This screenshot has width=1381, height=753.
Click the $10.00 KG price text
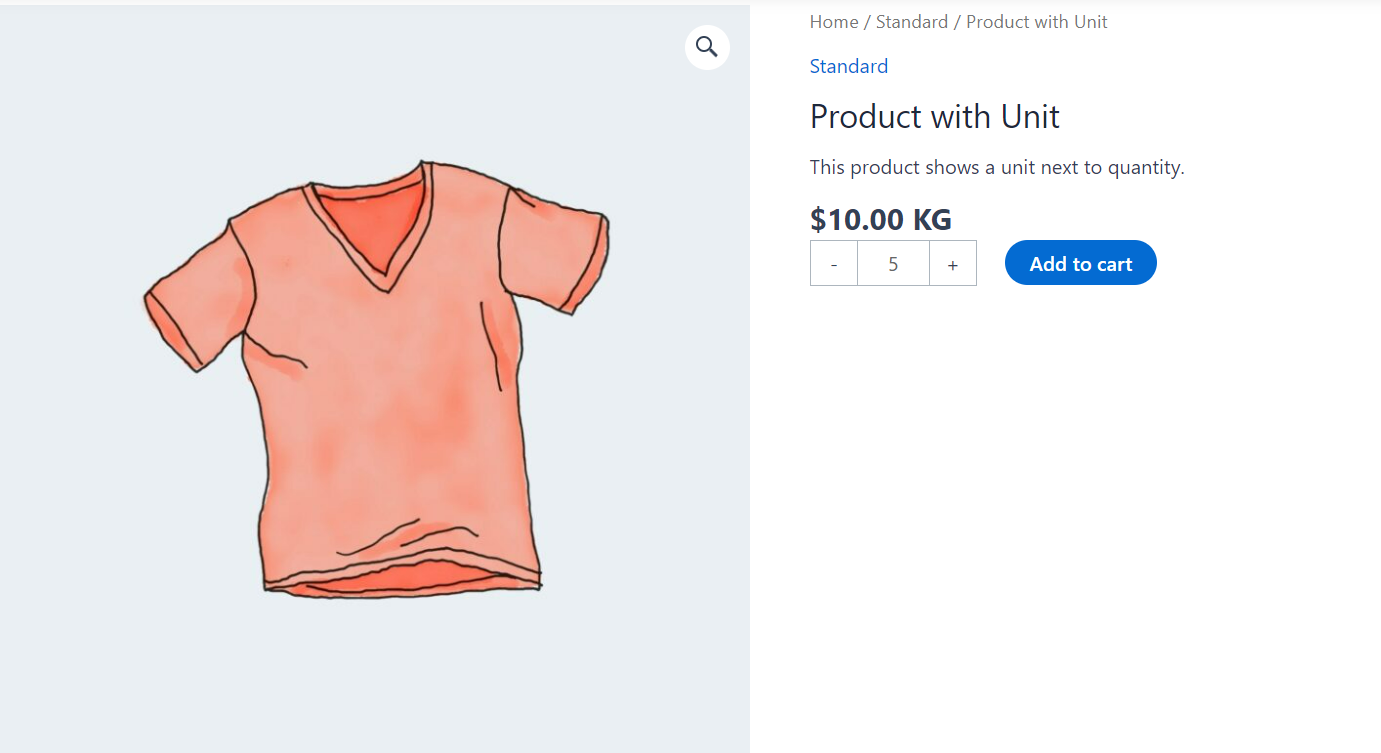point(879,219)
